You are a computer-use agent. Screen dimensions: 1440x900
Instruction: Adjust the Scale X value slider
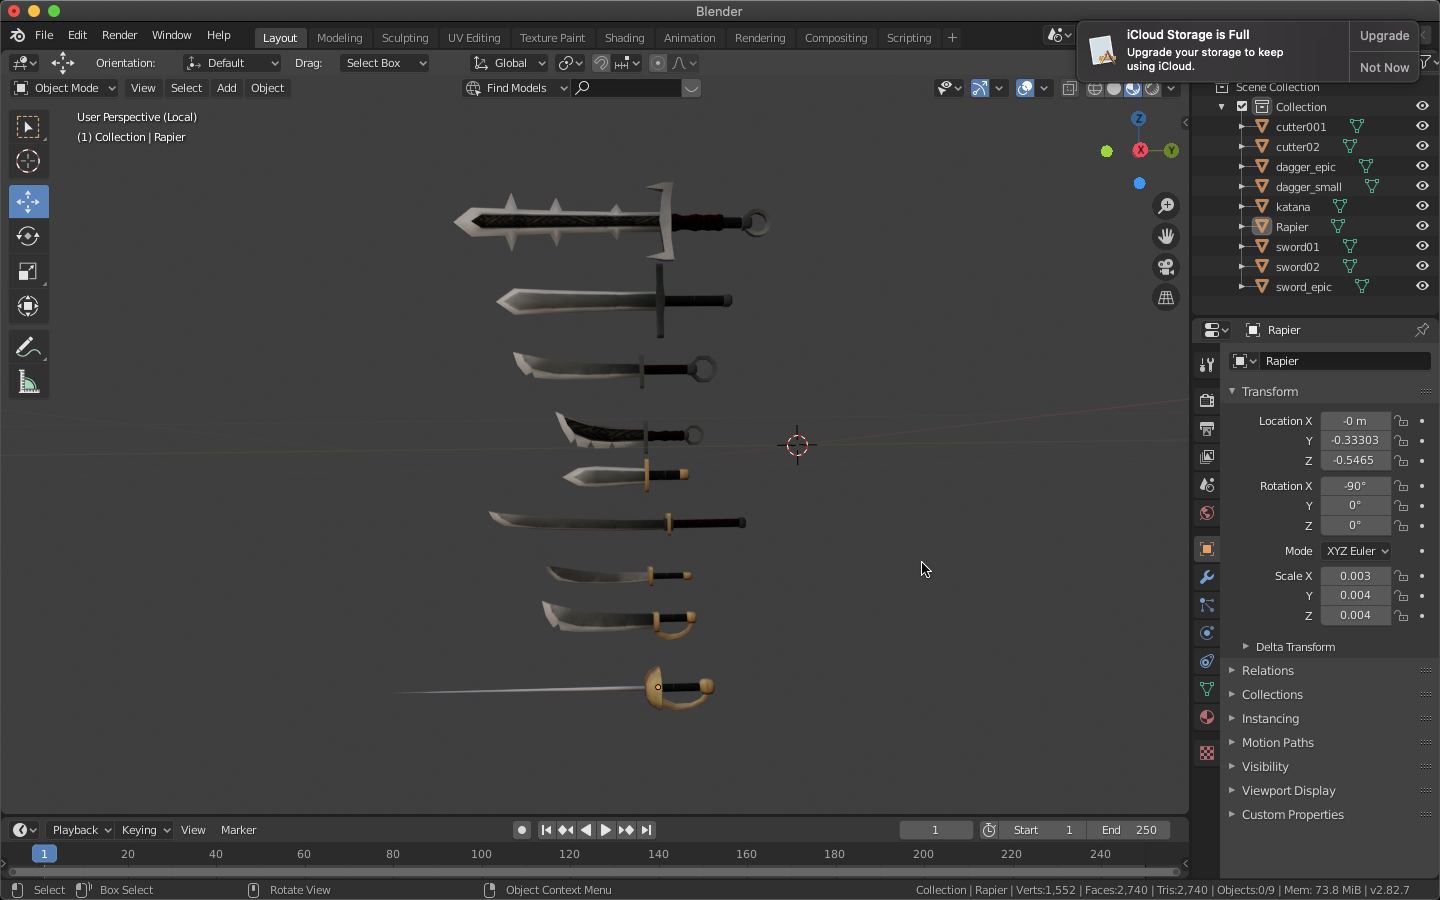pos(1355,576)
